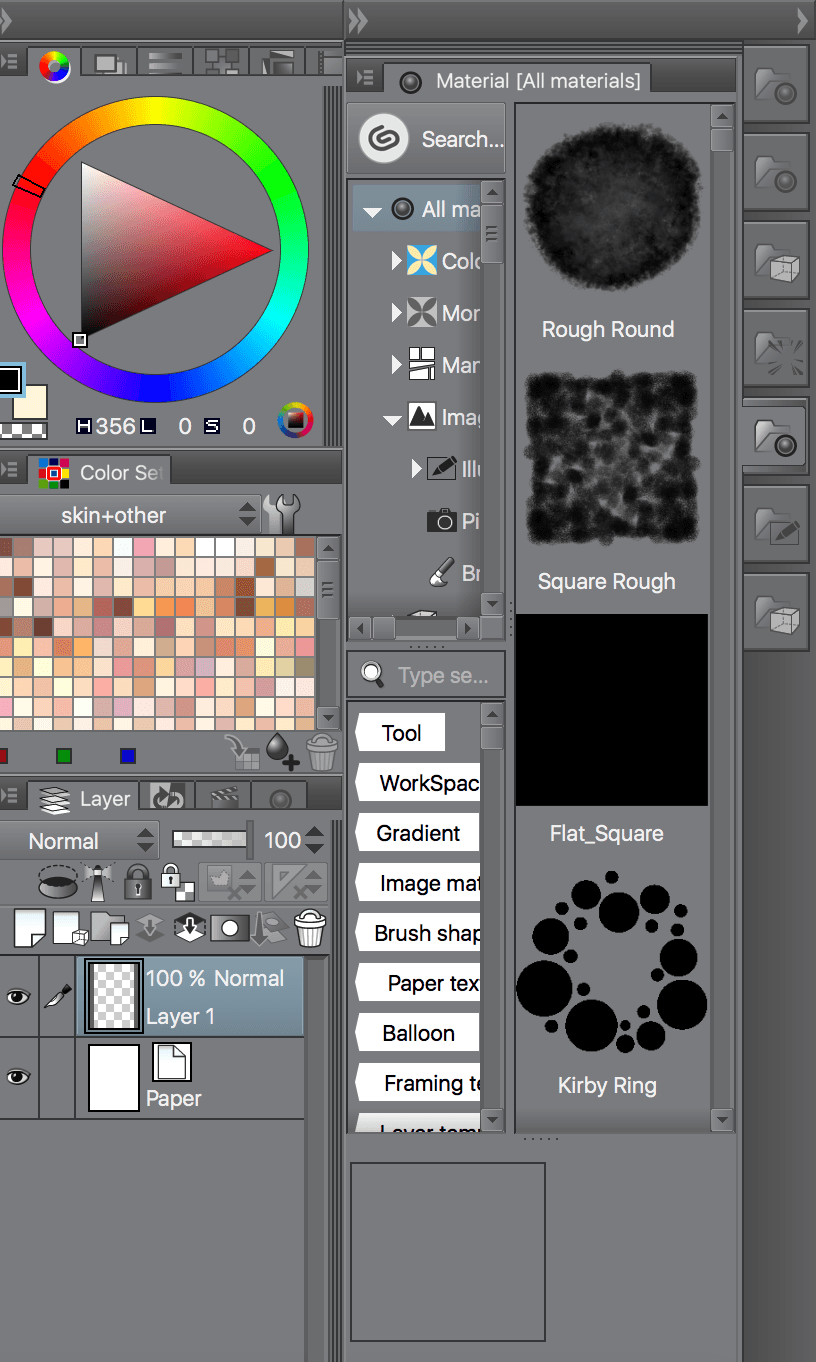Toggle visibility of the Paper layer
This screenshot has width=816, height=1362.
[17, 1077]
